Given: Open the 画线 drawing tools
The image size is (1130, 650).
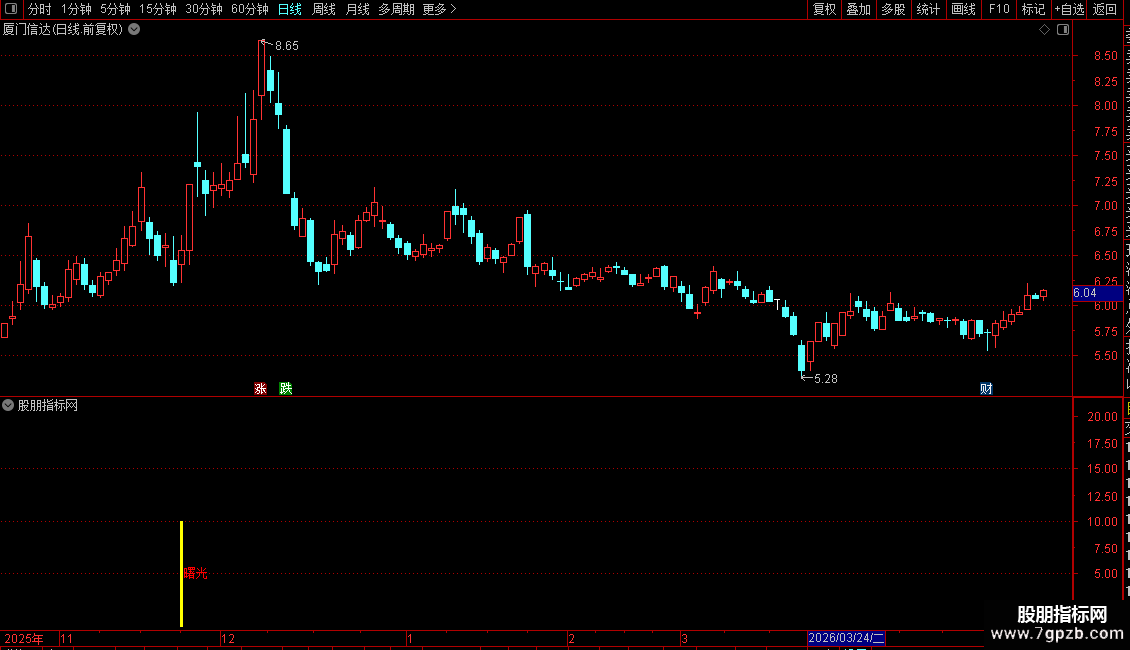Looking at the screenshot, I should [963, 9].
